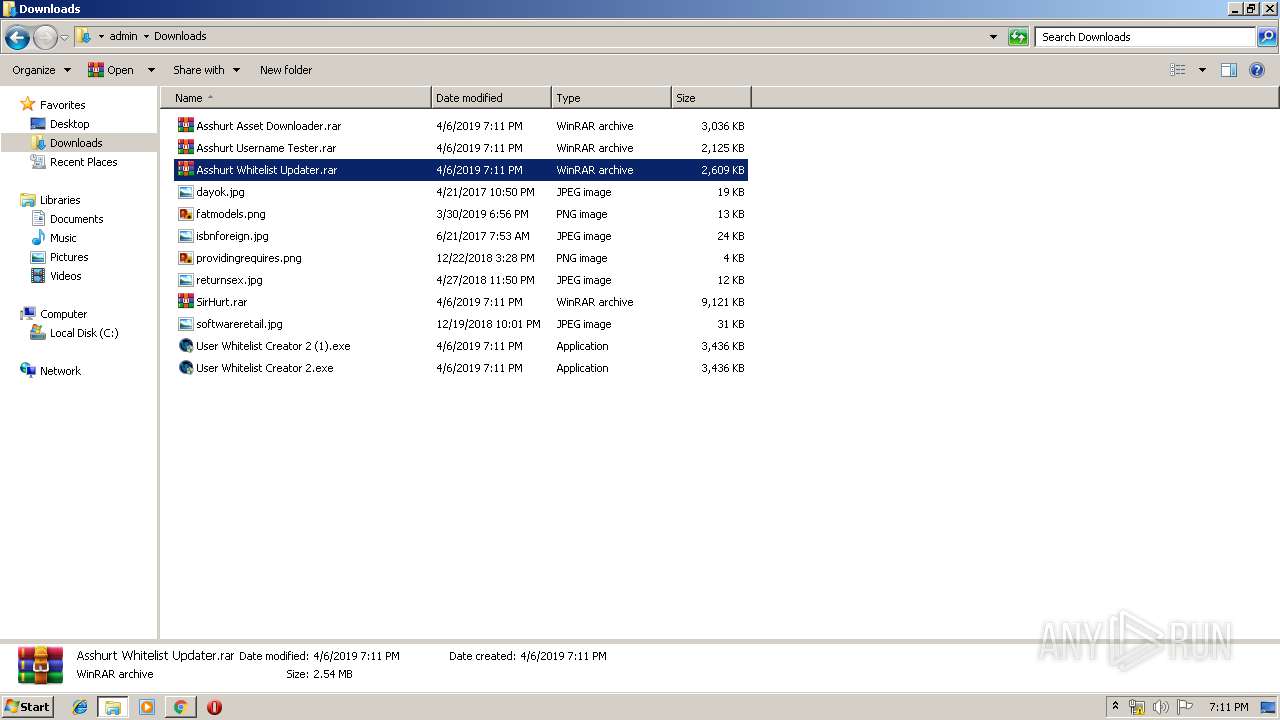Show hidden tray icons arrow
Viewport: 1280px width, 720px height.
(1115, 707)
